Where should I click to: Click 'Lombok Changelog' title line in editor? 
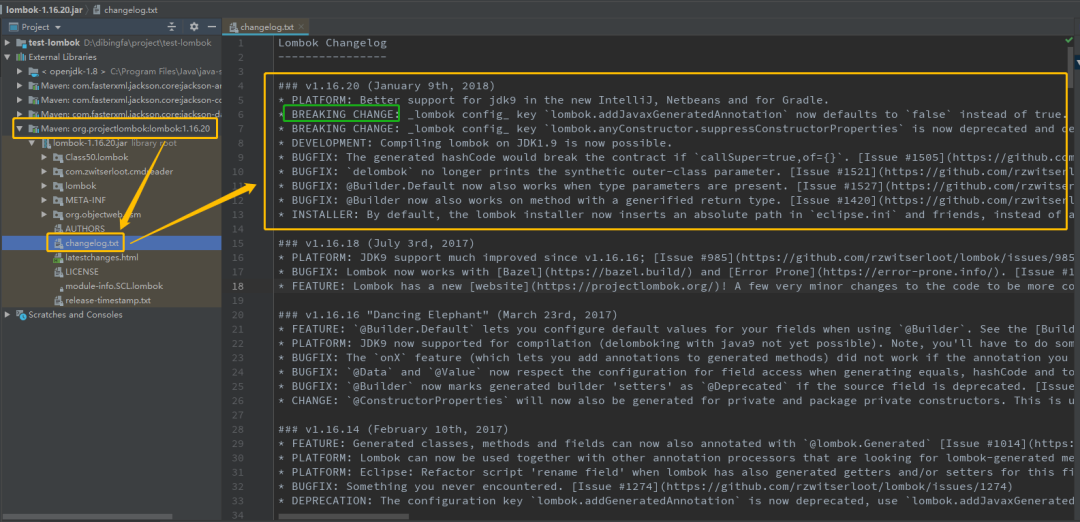332,43
